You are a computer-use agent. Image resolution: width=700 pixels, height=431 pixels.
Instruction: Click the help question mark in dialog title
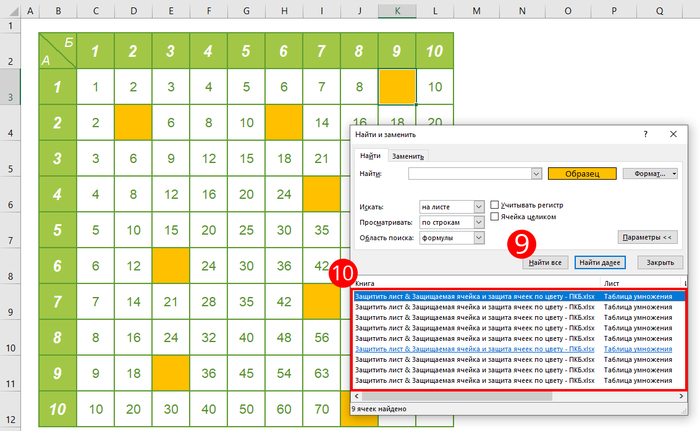(645, 134)
